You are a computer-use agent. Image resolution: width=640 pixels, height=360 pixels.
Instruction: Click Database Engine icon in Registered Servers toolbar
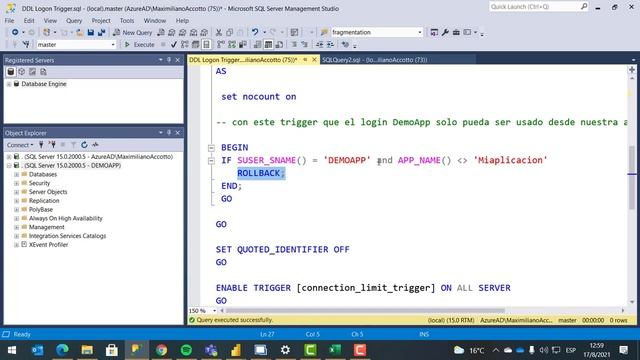[x=11, y=72]
